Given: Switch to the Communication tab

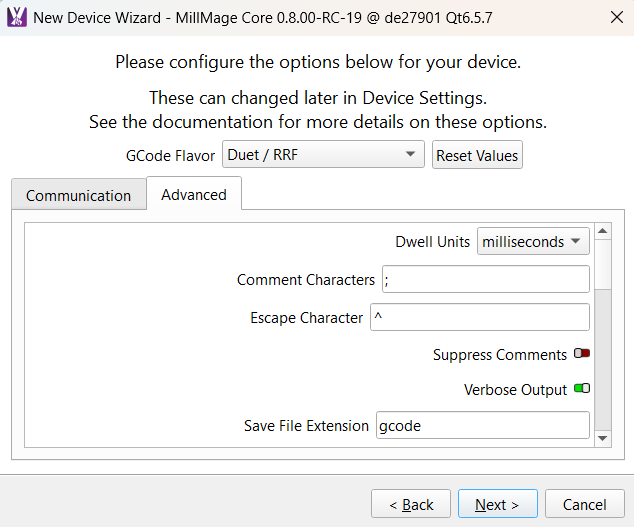Looking at the screenshot, I should tap(78, 196).
